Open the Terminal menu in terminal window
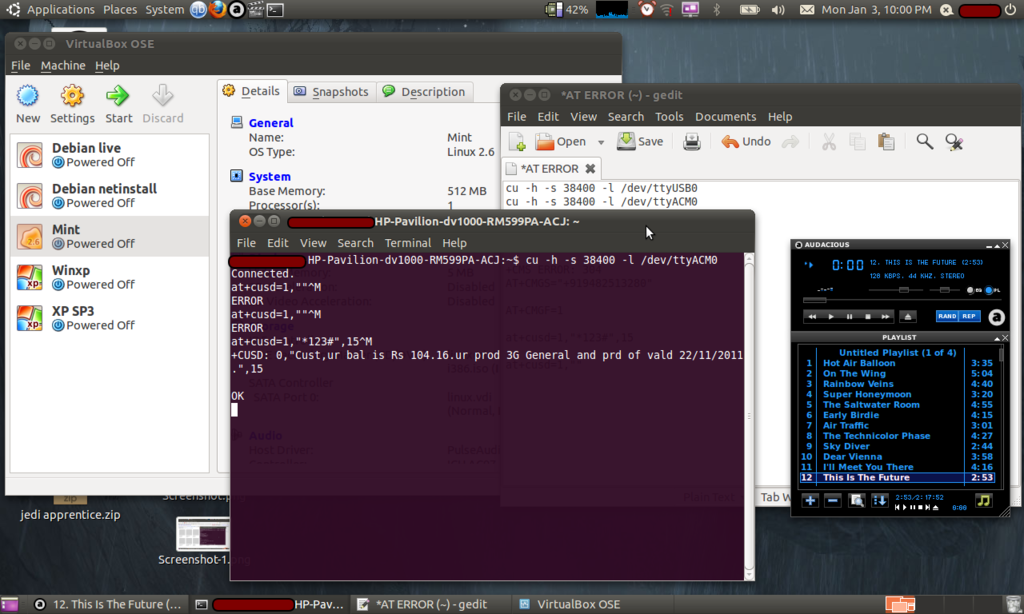Image resolution: width=1024 pixels, height=614 pixels. [x=407, y=243]
